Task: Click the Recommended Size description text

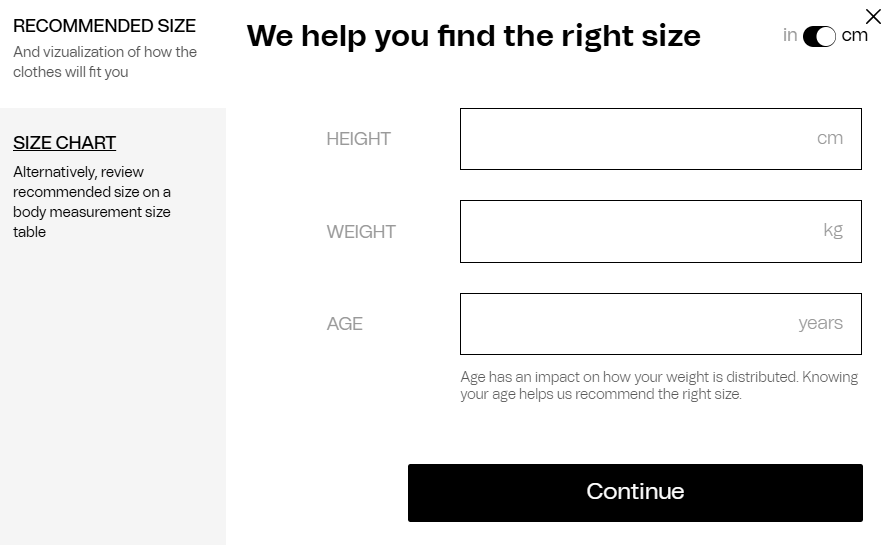Action: [x=104, y=62]
